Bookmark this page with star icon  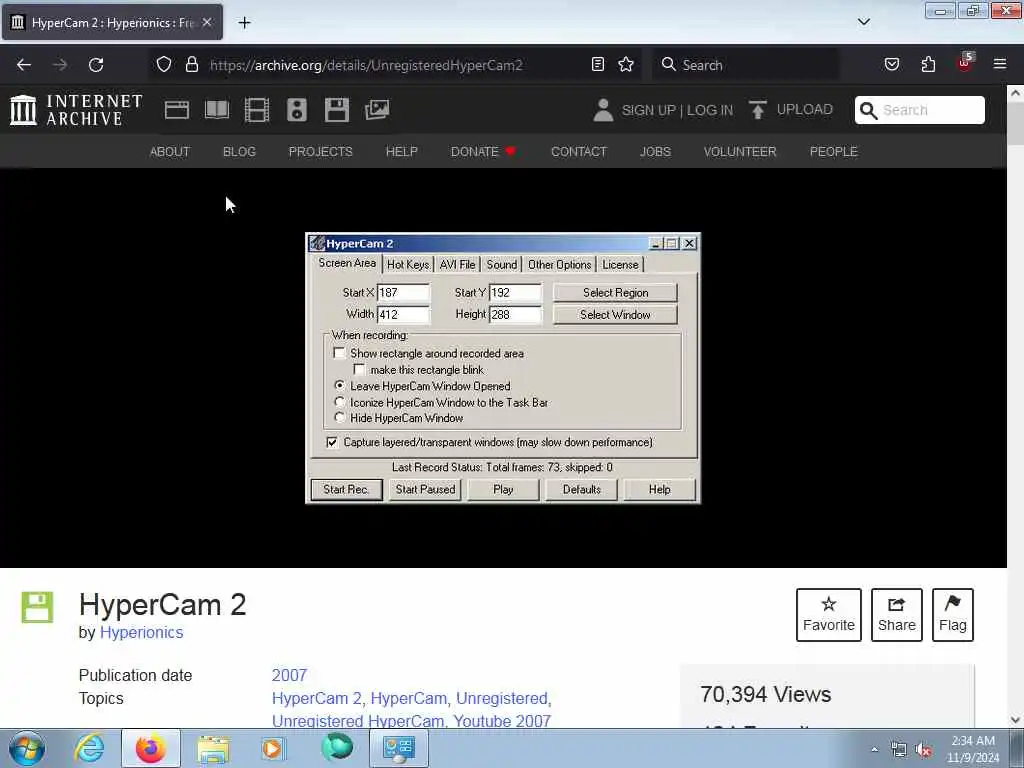pos(626,64)
